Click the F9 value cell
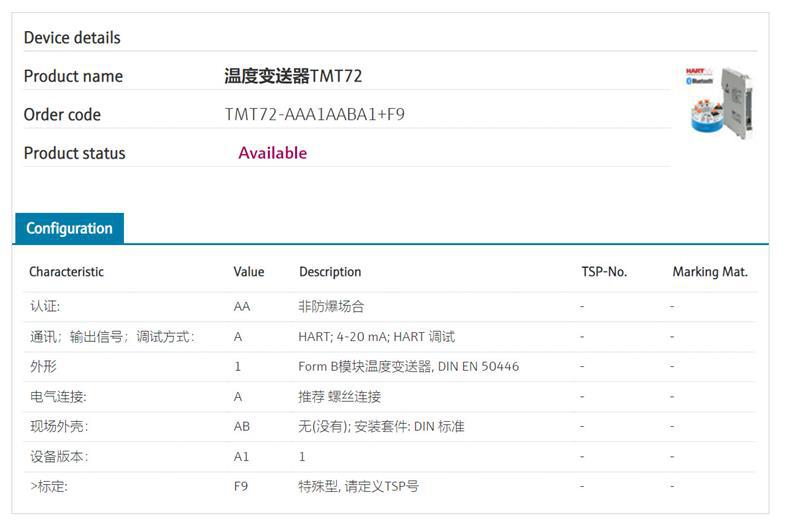Image resolution: width=790 pixels, height=527 pixels. point(241,487)
